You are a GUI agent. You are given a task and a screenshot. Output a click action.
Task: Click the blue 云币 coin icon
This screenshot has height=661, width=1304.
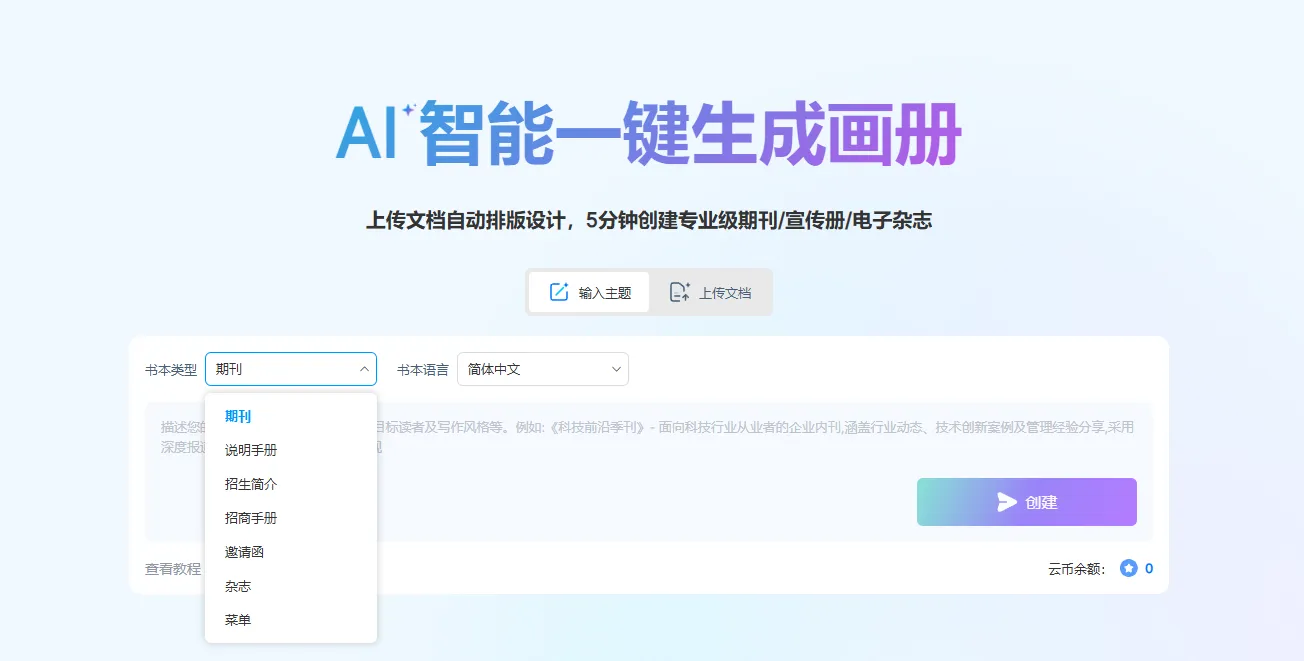pos(1129,568)
